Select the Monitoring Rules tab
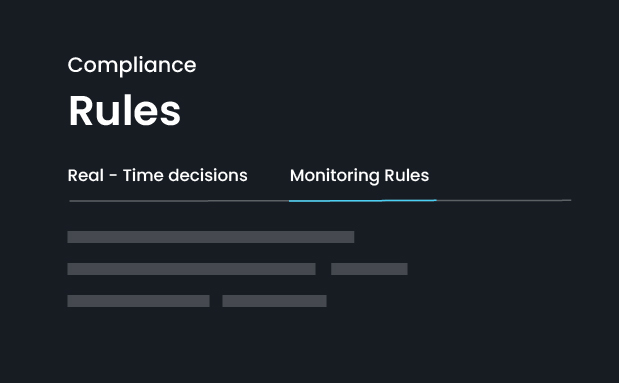The height and width of the screenshot is (383, 619). (359, 176)
